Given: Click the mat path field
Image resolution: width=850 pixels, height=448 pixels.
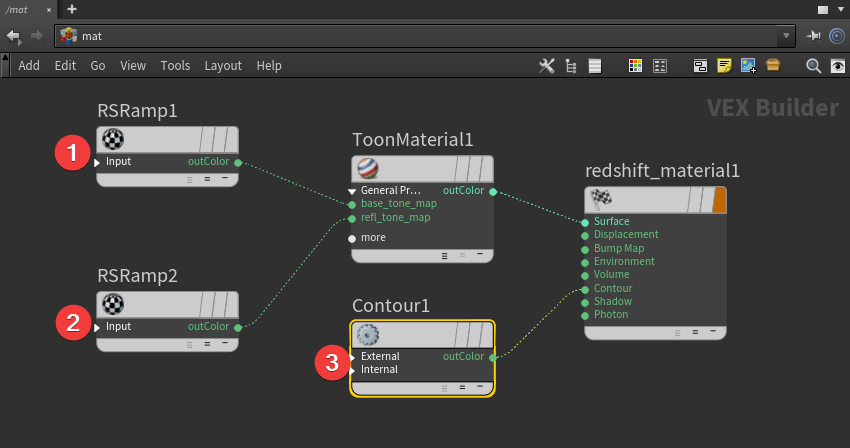Looking at the screenshot, I should pos(424,36).
